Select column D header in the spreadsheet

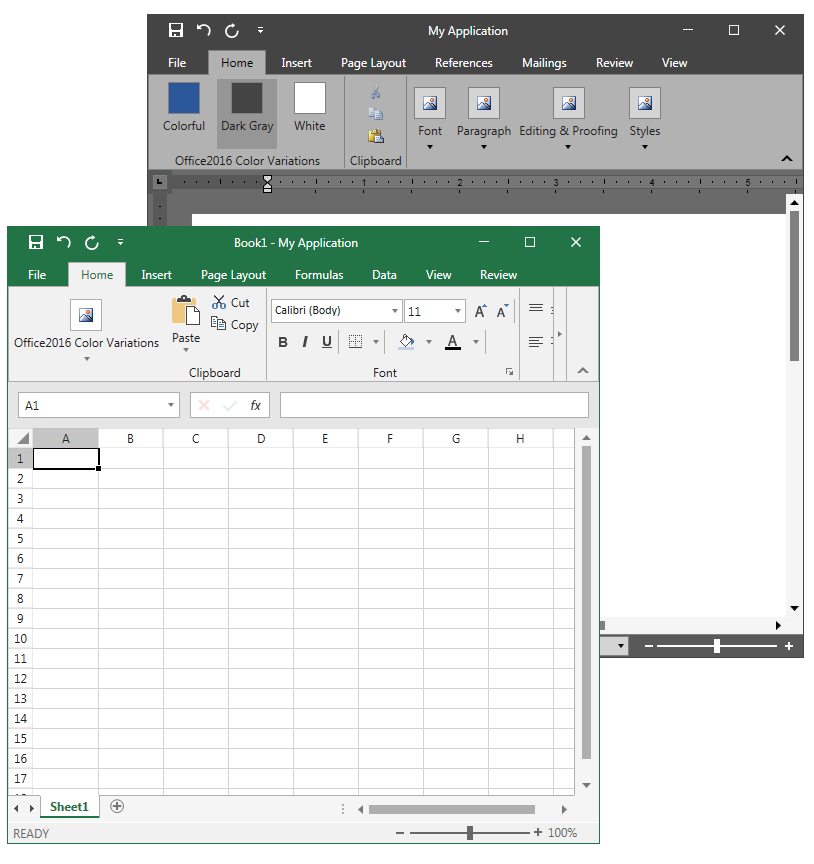pyautogui.click(x=261, y=439)
